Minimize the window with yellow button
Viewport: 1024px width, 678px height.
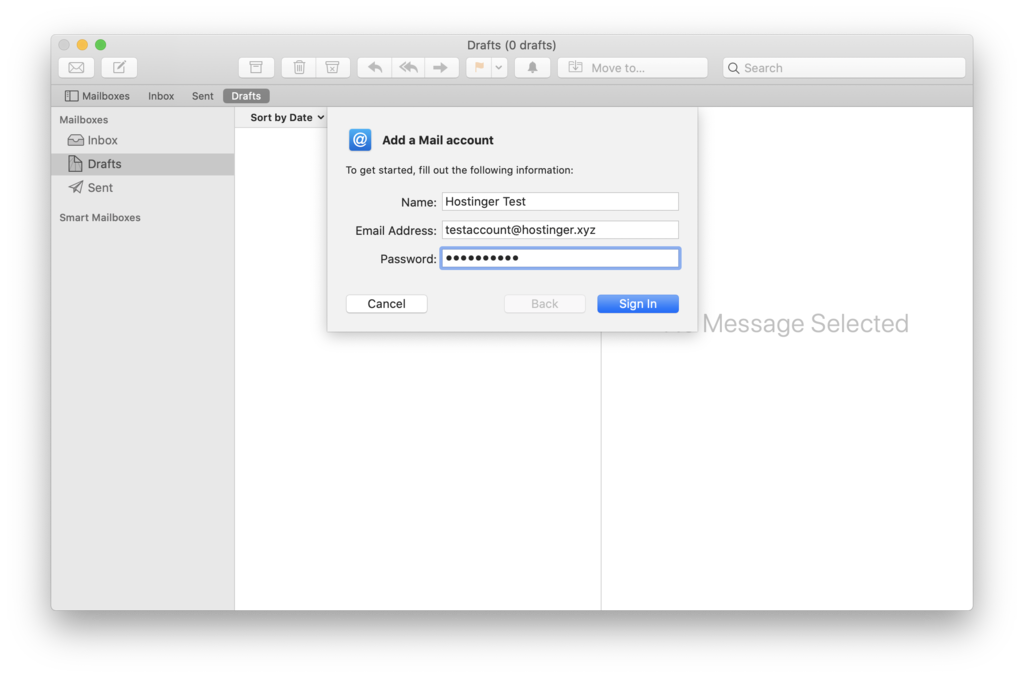tap(82, 44)
